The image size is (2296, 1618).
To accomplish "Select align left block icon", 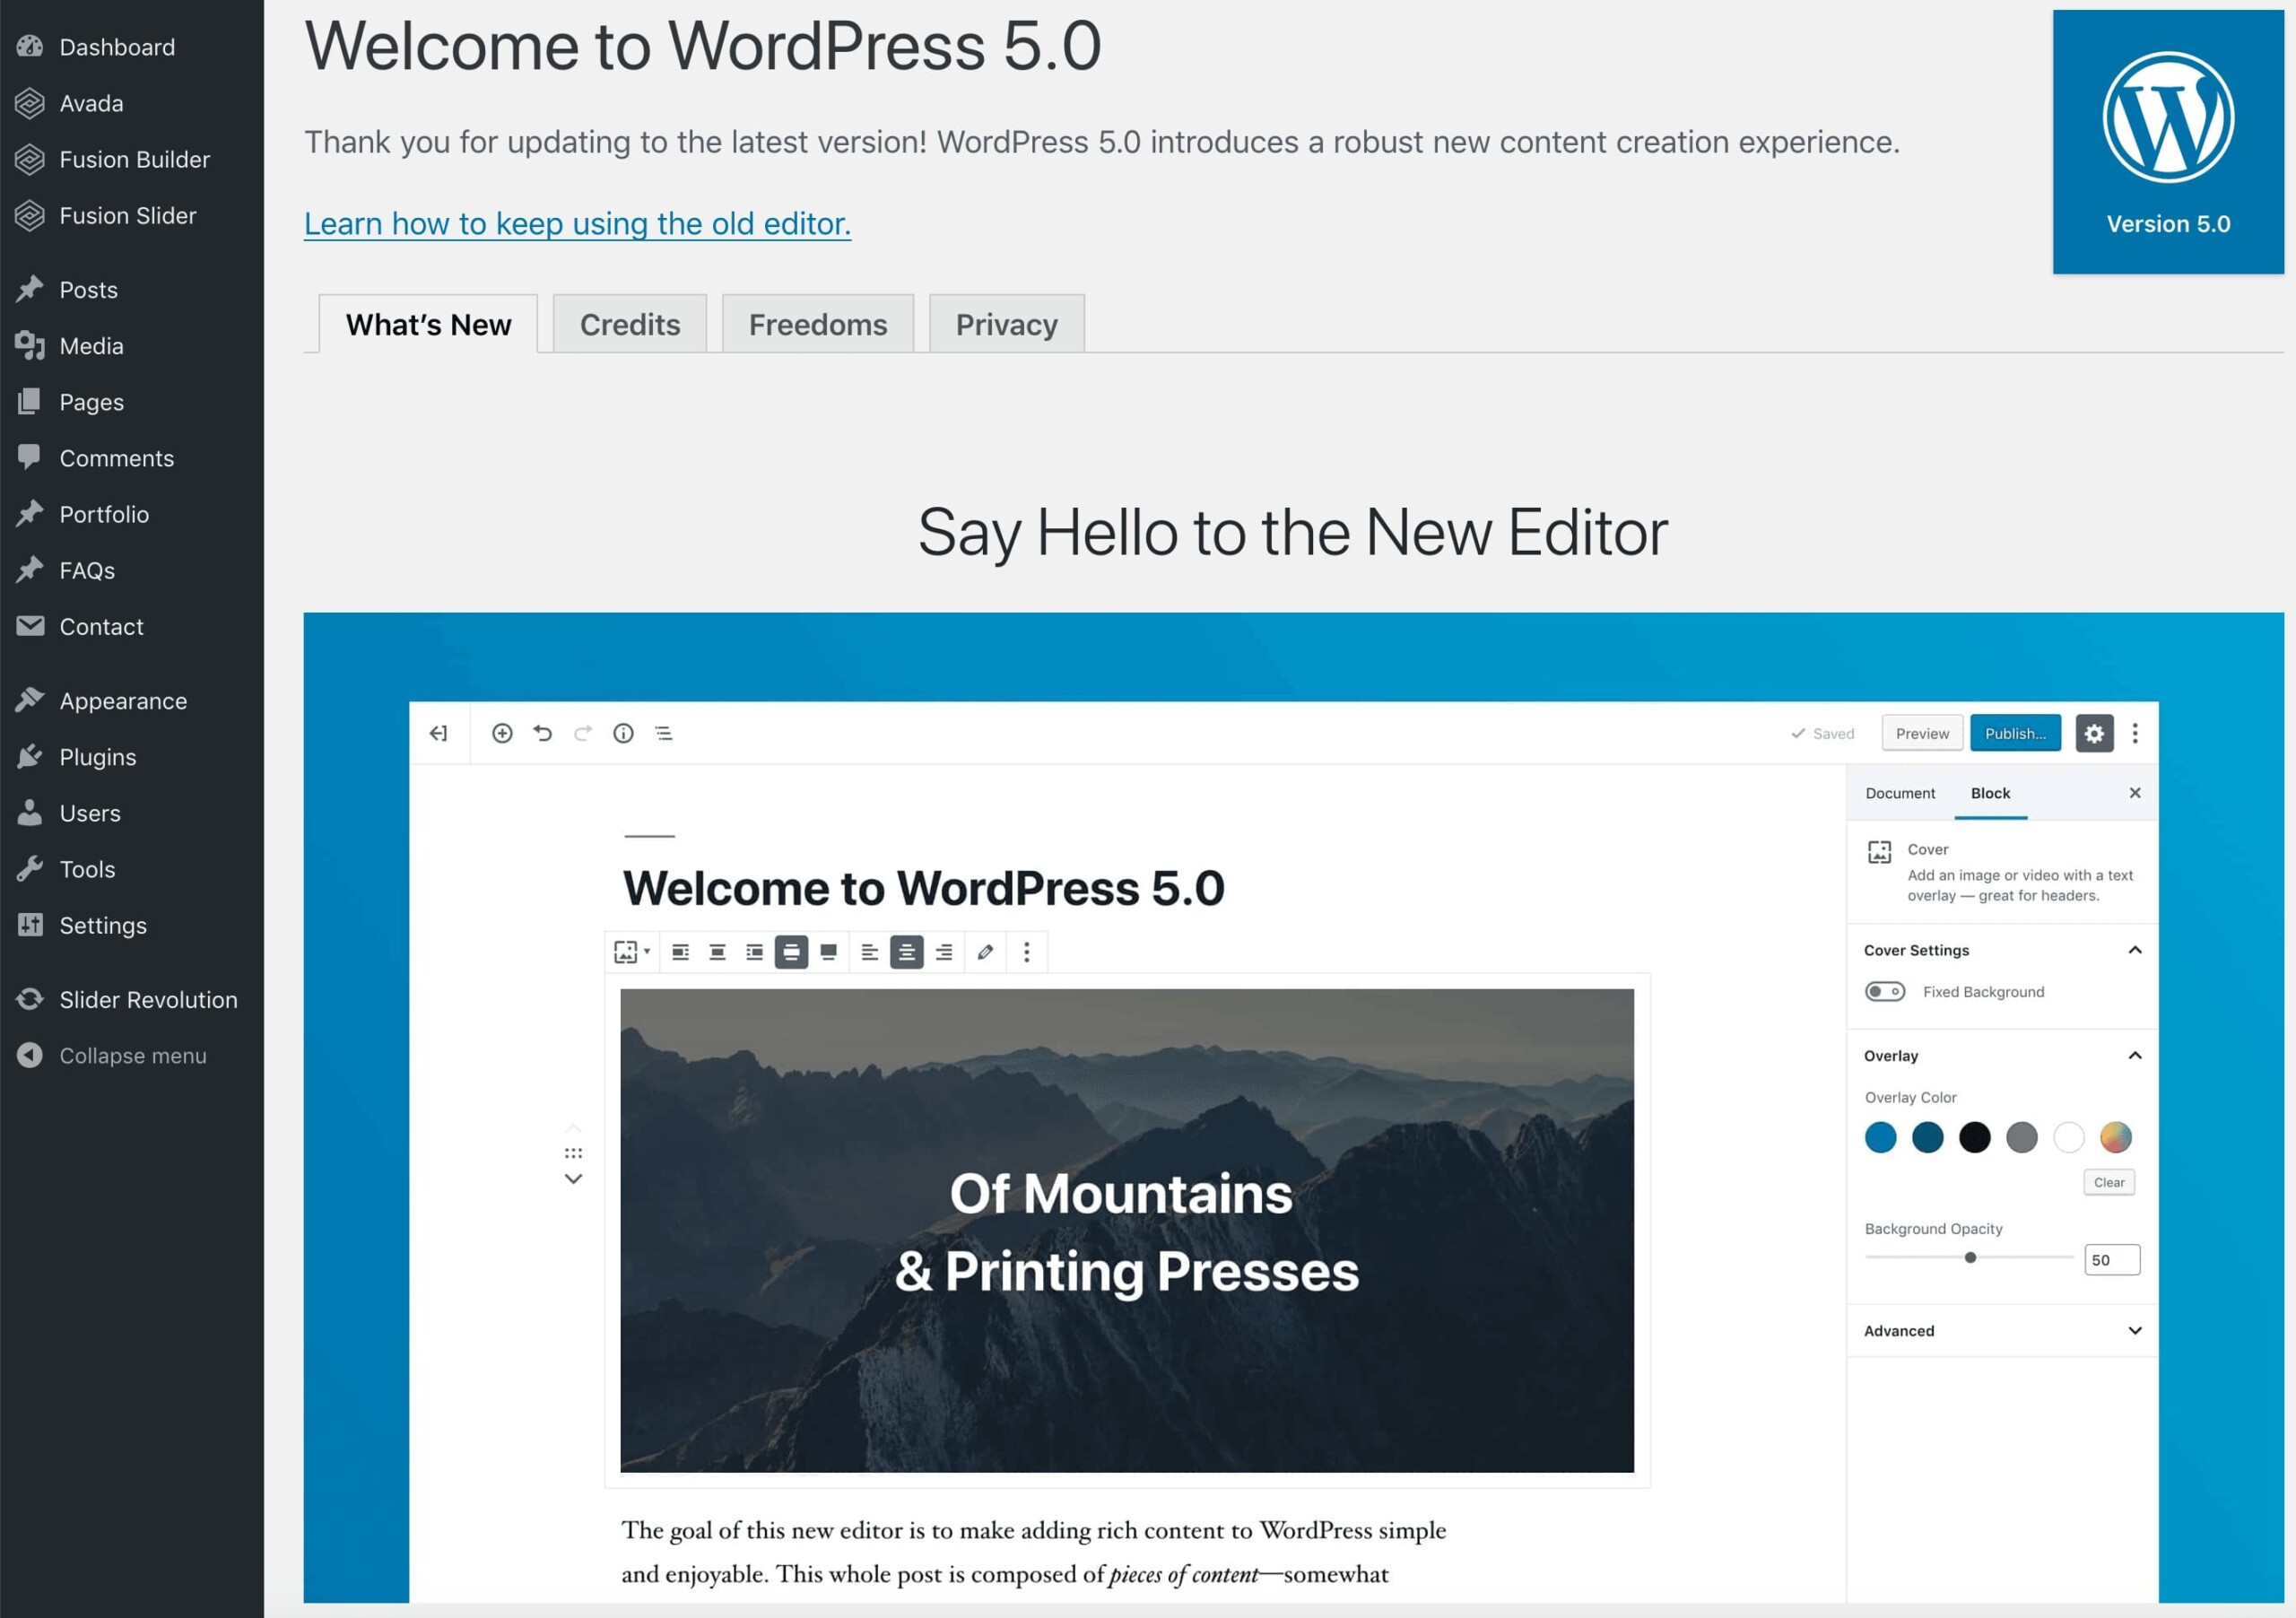I will tap(680, 952).
